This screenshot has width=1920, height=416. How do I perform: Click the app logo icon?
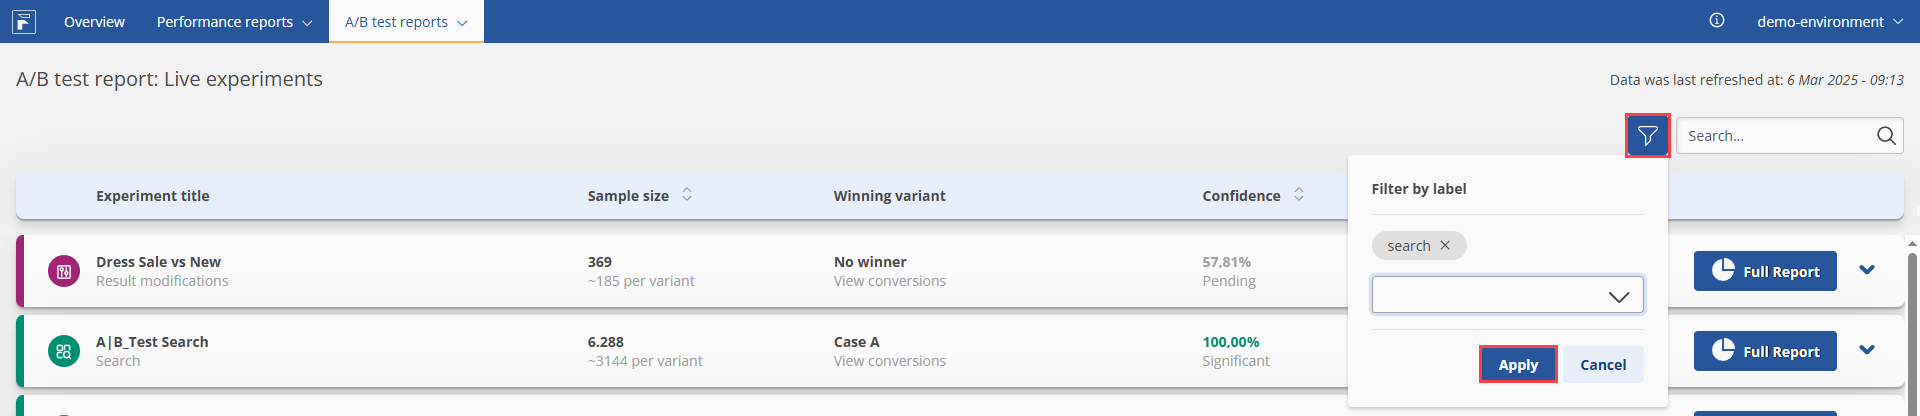point(24,21)
